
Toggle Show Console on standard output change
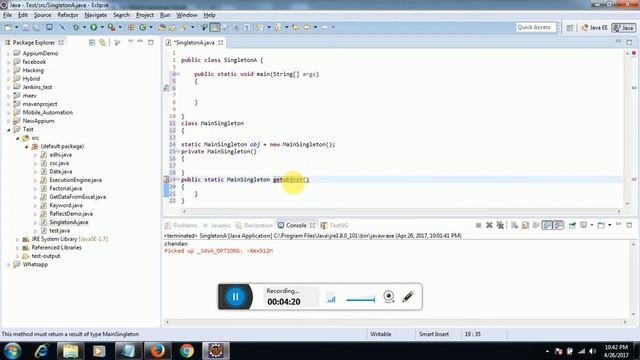[x=547, y=225]
